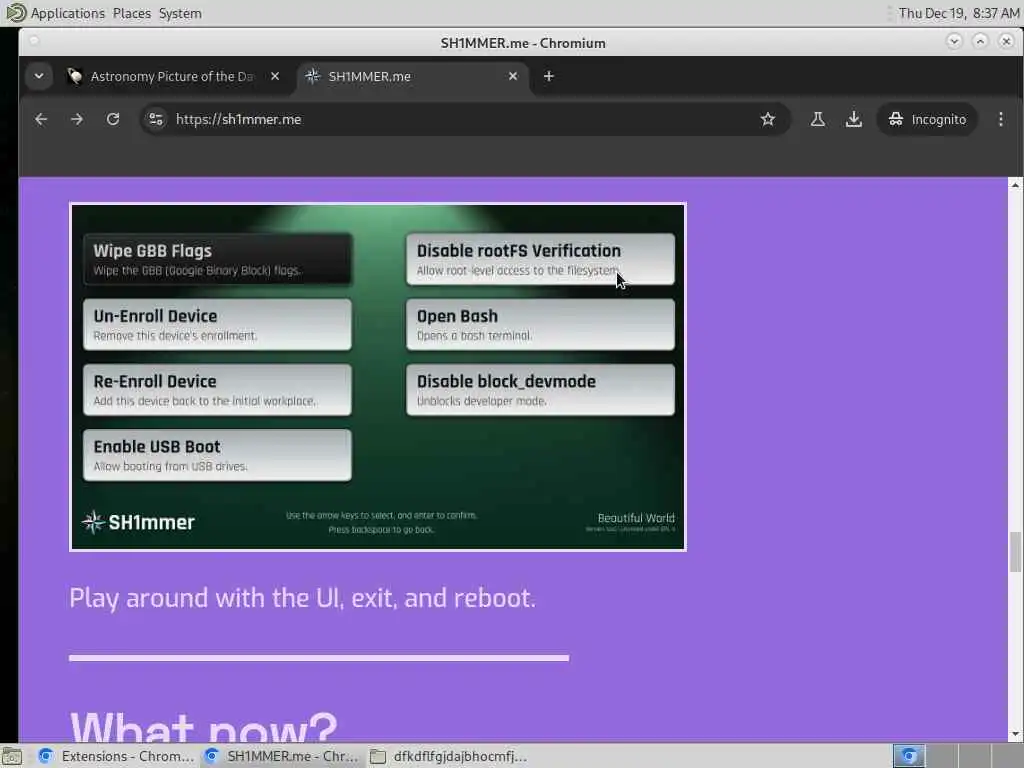Open the tab search dropdown chevron
The height and width of the screenshot is (768, 1024).
pos(39,76)
